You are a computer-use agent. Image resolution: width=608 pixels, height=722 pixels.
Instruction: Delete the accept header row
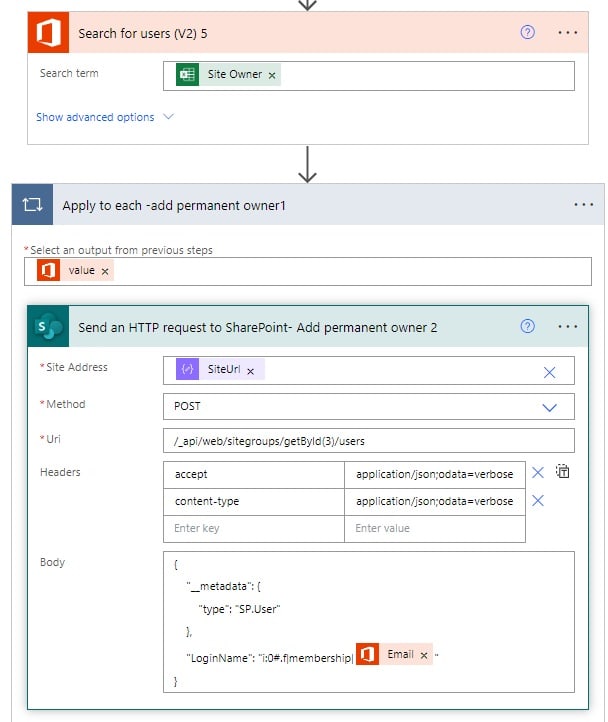click(x=538, y=473)
